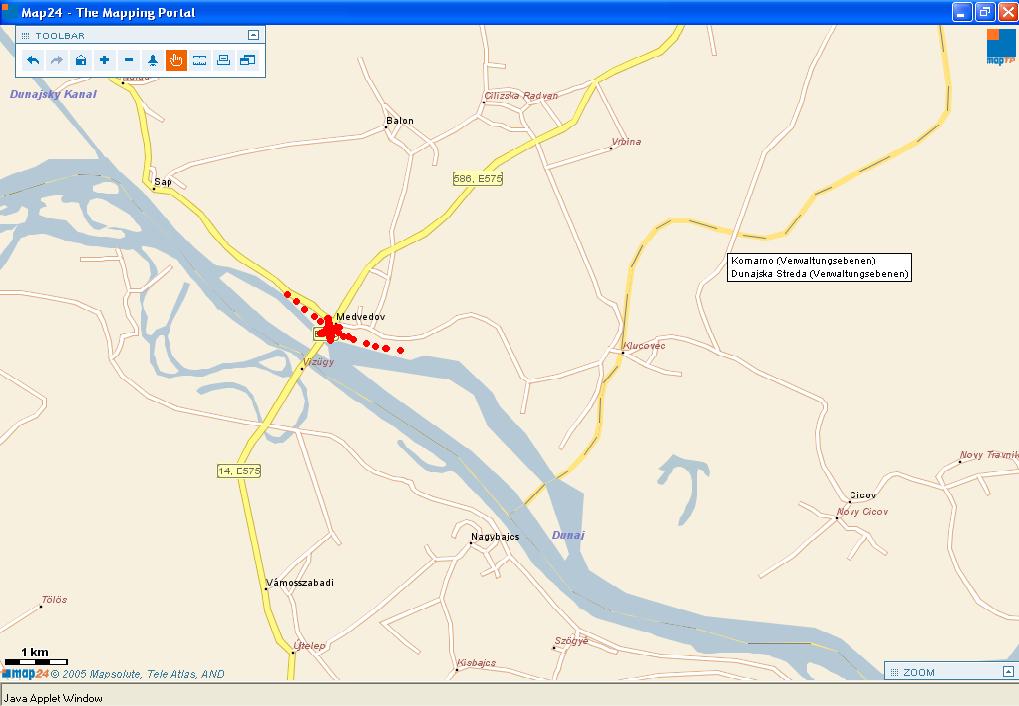Click the Novy Travnik label
The image size is (1019, 706).
click(988, 455)
